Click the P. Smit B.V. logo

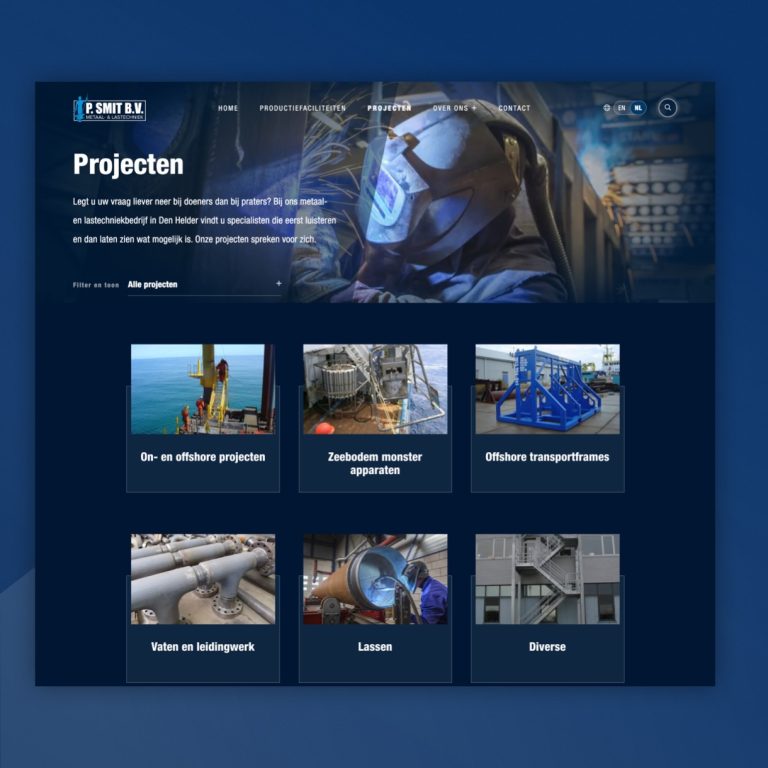pyautogui.click(x=109, y=109)
